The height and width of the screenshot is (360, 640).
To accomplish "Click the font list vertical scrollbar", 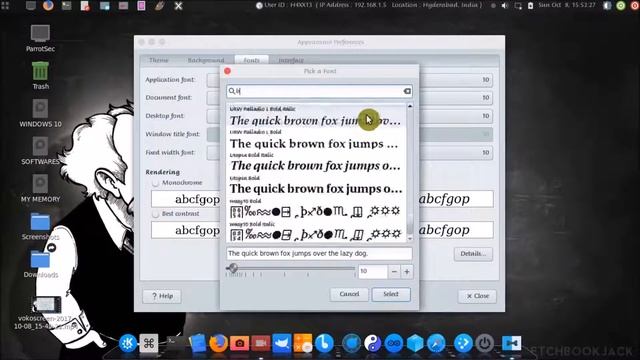I will 410,173.
